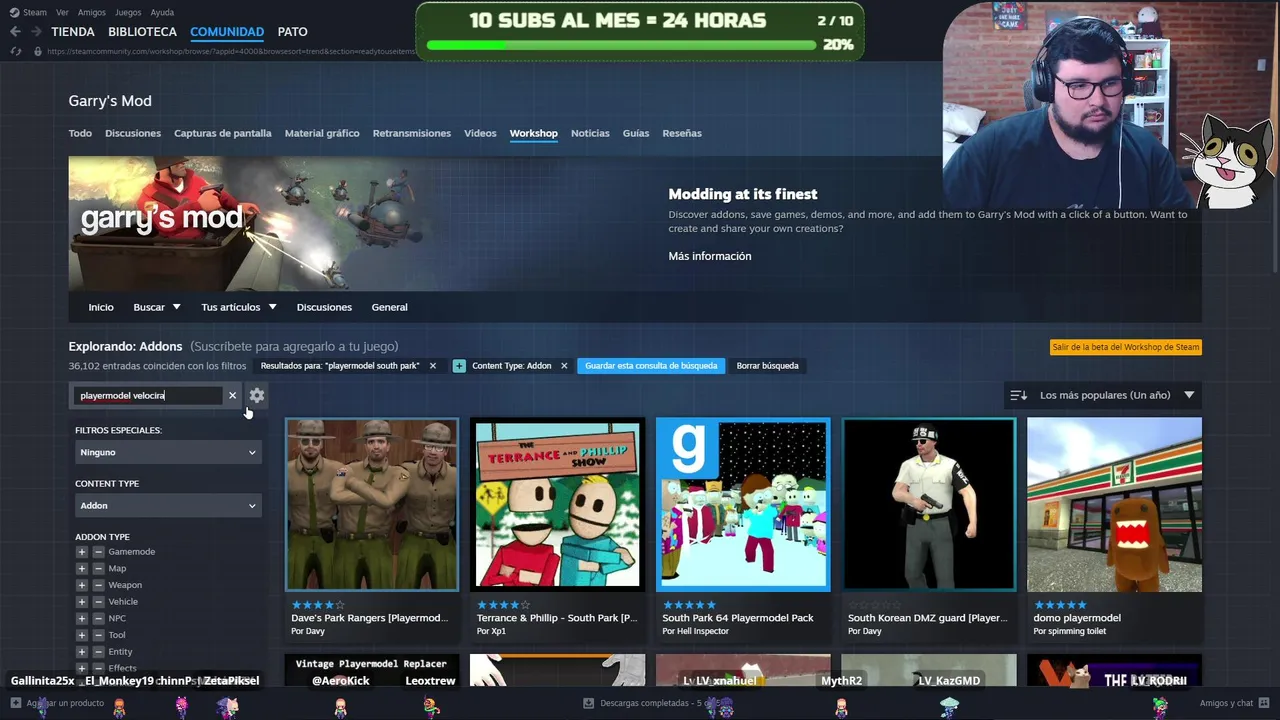Image resolution: width=1280 pixels, height=720 pixels.
Task: Open the Ayuda menu
Action: point(162,12)
